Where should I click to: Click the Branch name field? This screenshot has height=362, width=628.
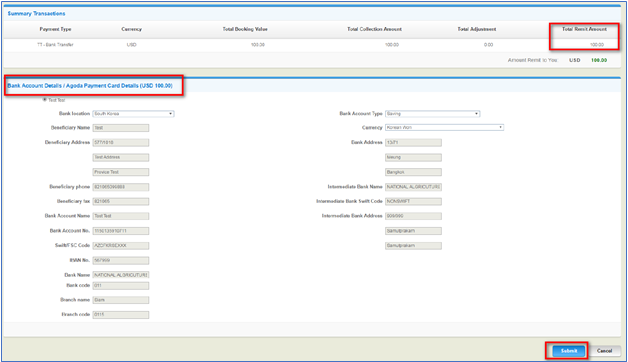click(x=121, y=300)
